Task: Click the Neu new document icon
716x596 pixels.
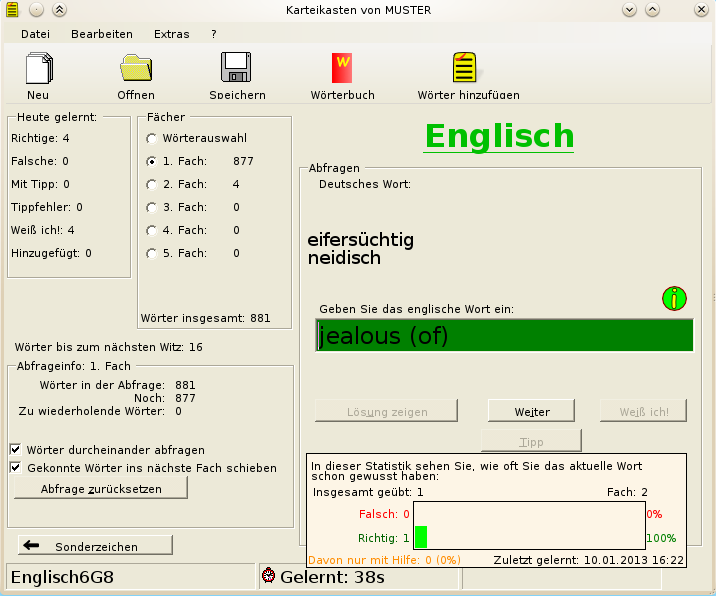Action: (39, 68)
